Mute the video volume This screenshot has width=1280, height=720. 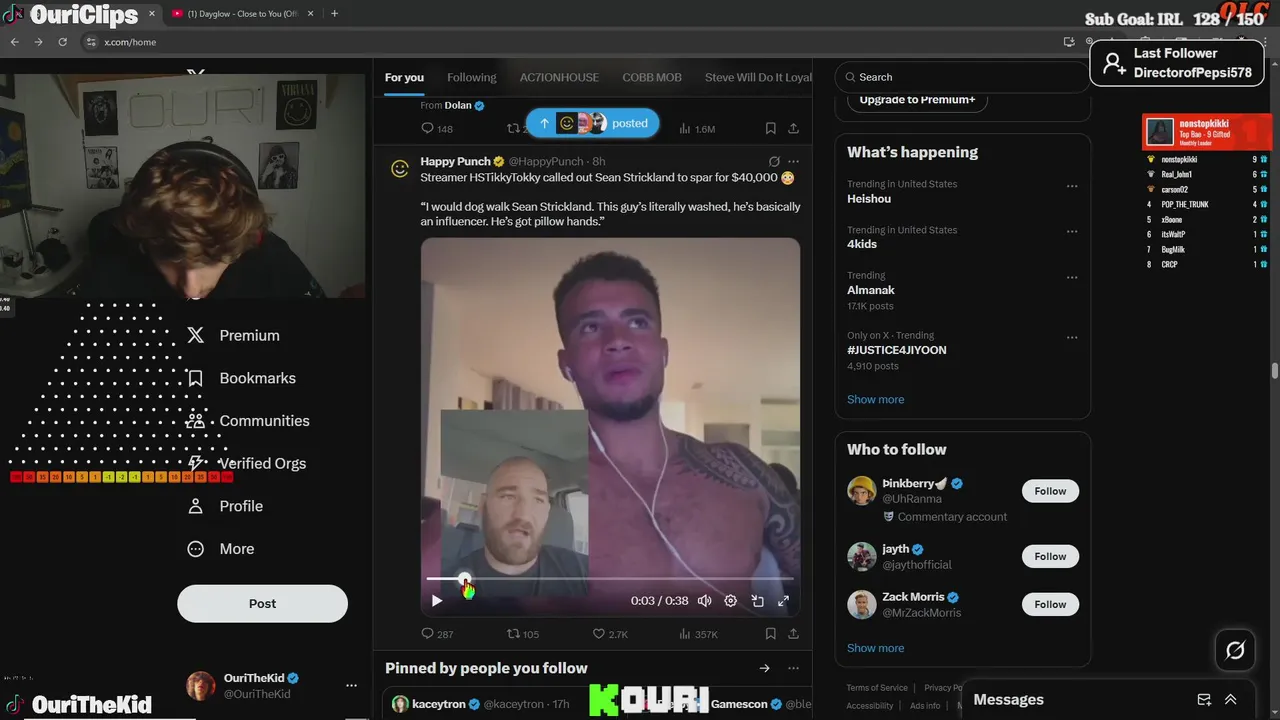click(x=705, y=601)
